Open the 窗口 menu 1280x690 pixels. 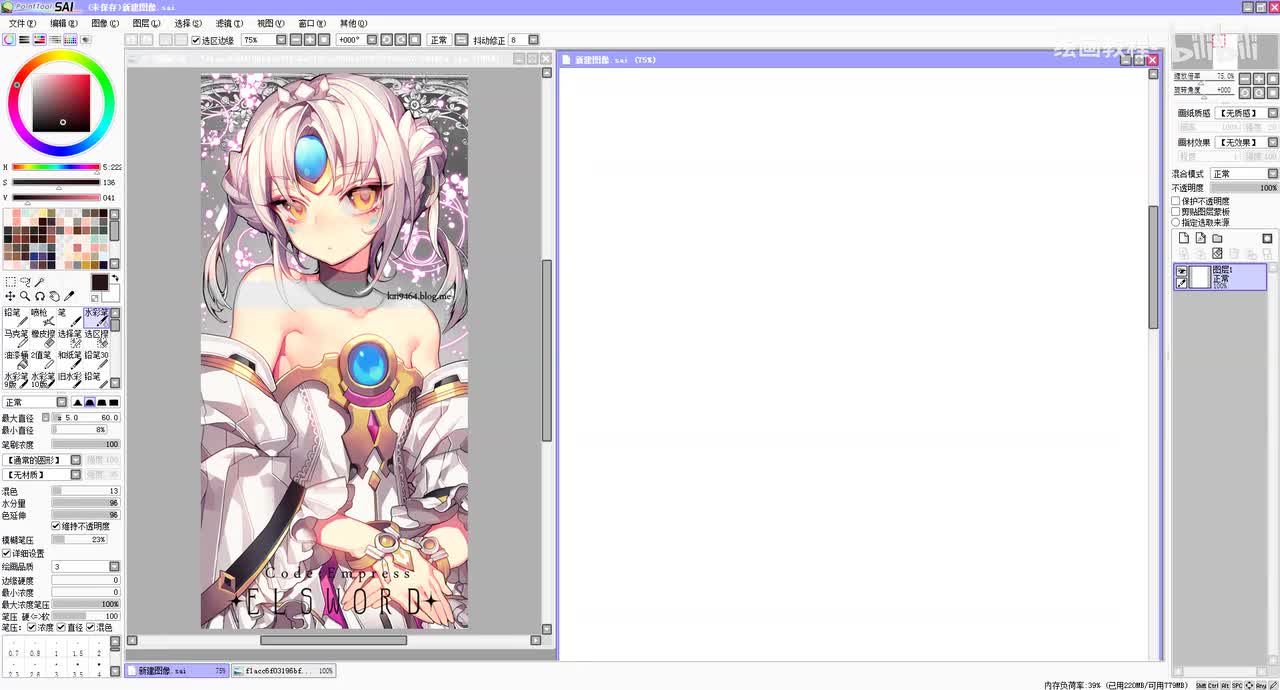tap(312, 23)
